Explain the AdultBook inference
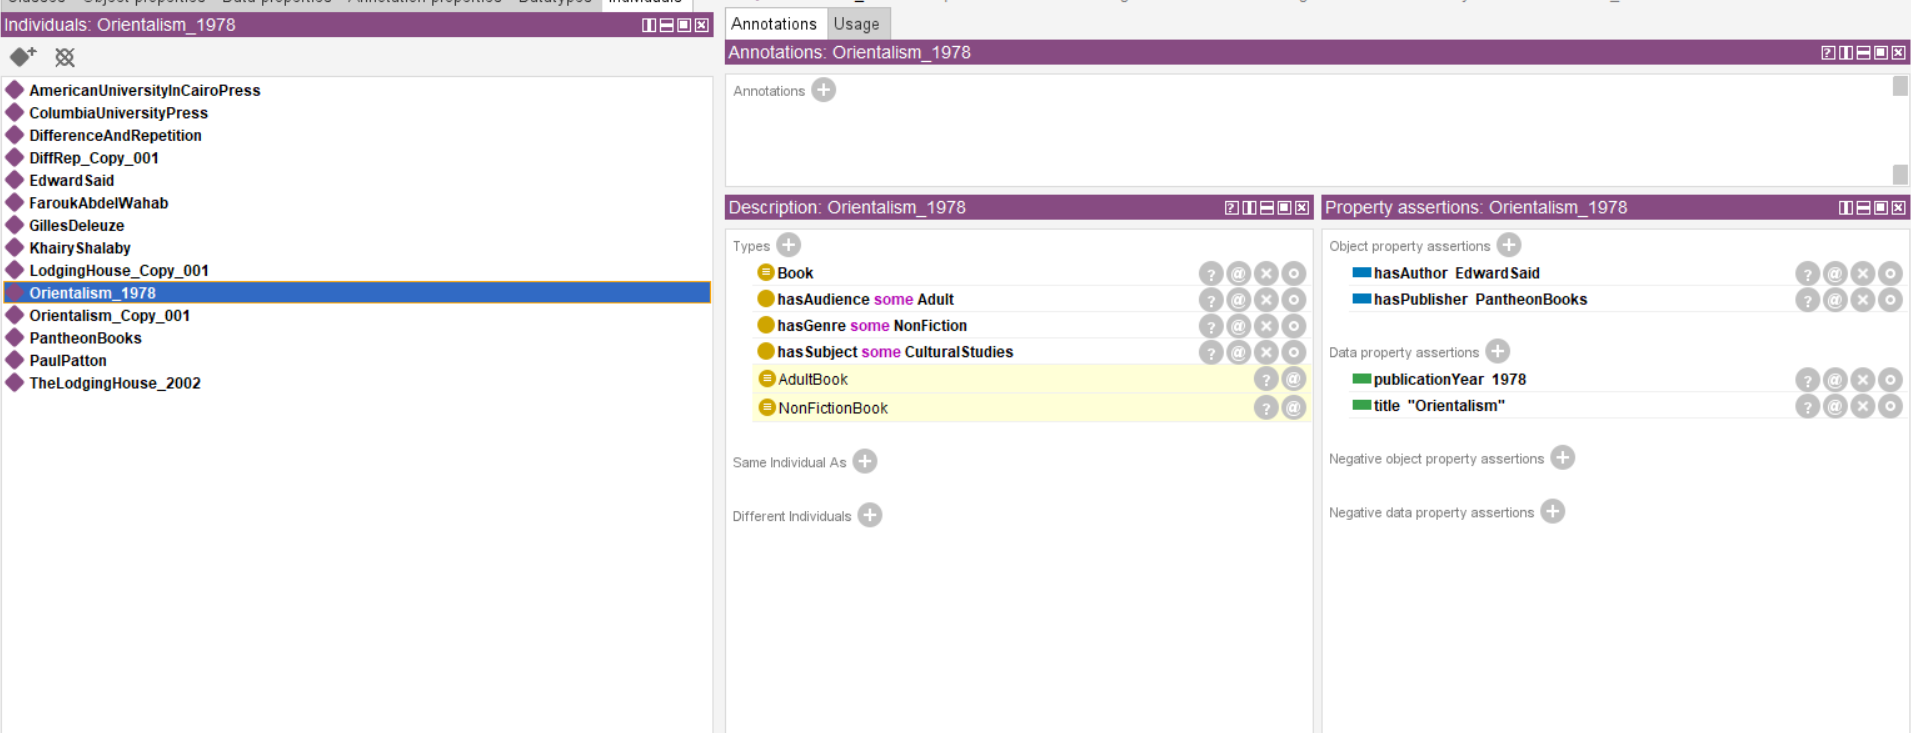The width and height of the screenshot is (1911, 733). (x=1266, y=379)
